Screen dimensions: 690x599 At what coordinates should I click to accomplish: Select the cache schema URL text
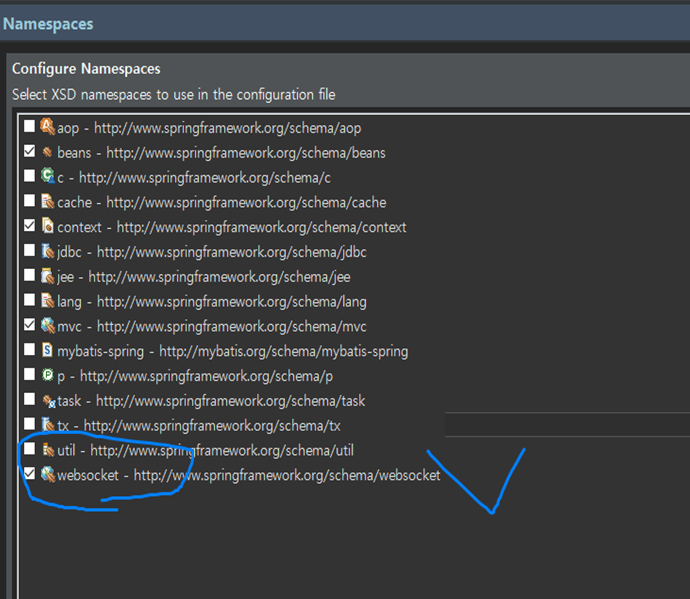coord(246,202)
